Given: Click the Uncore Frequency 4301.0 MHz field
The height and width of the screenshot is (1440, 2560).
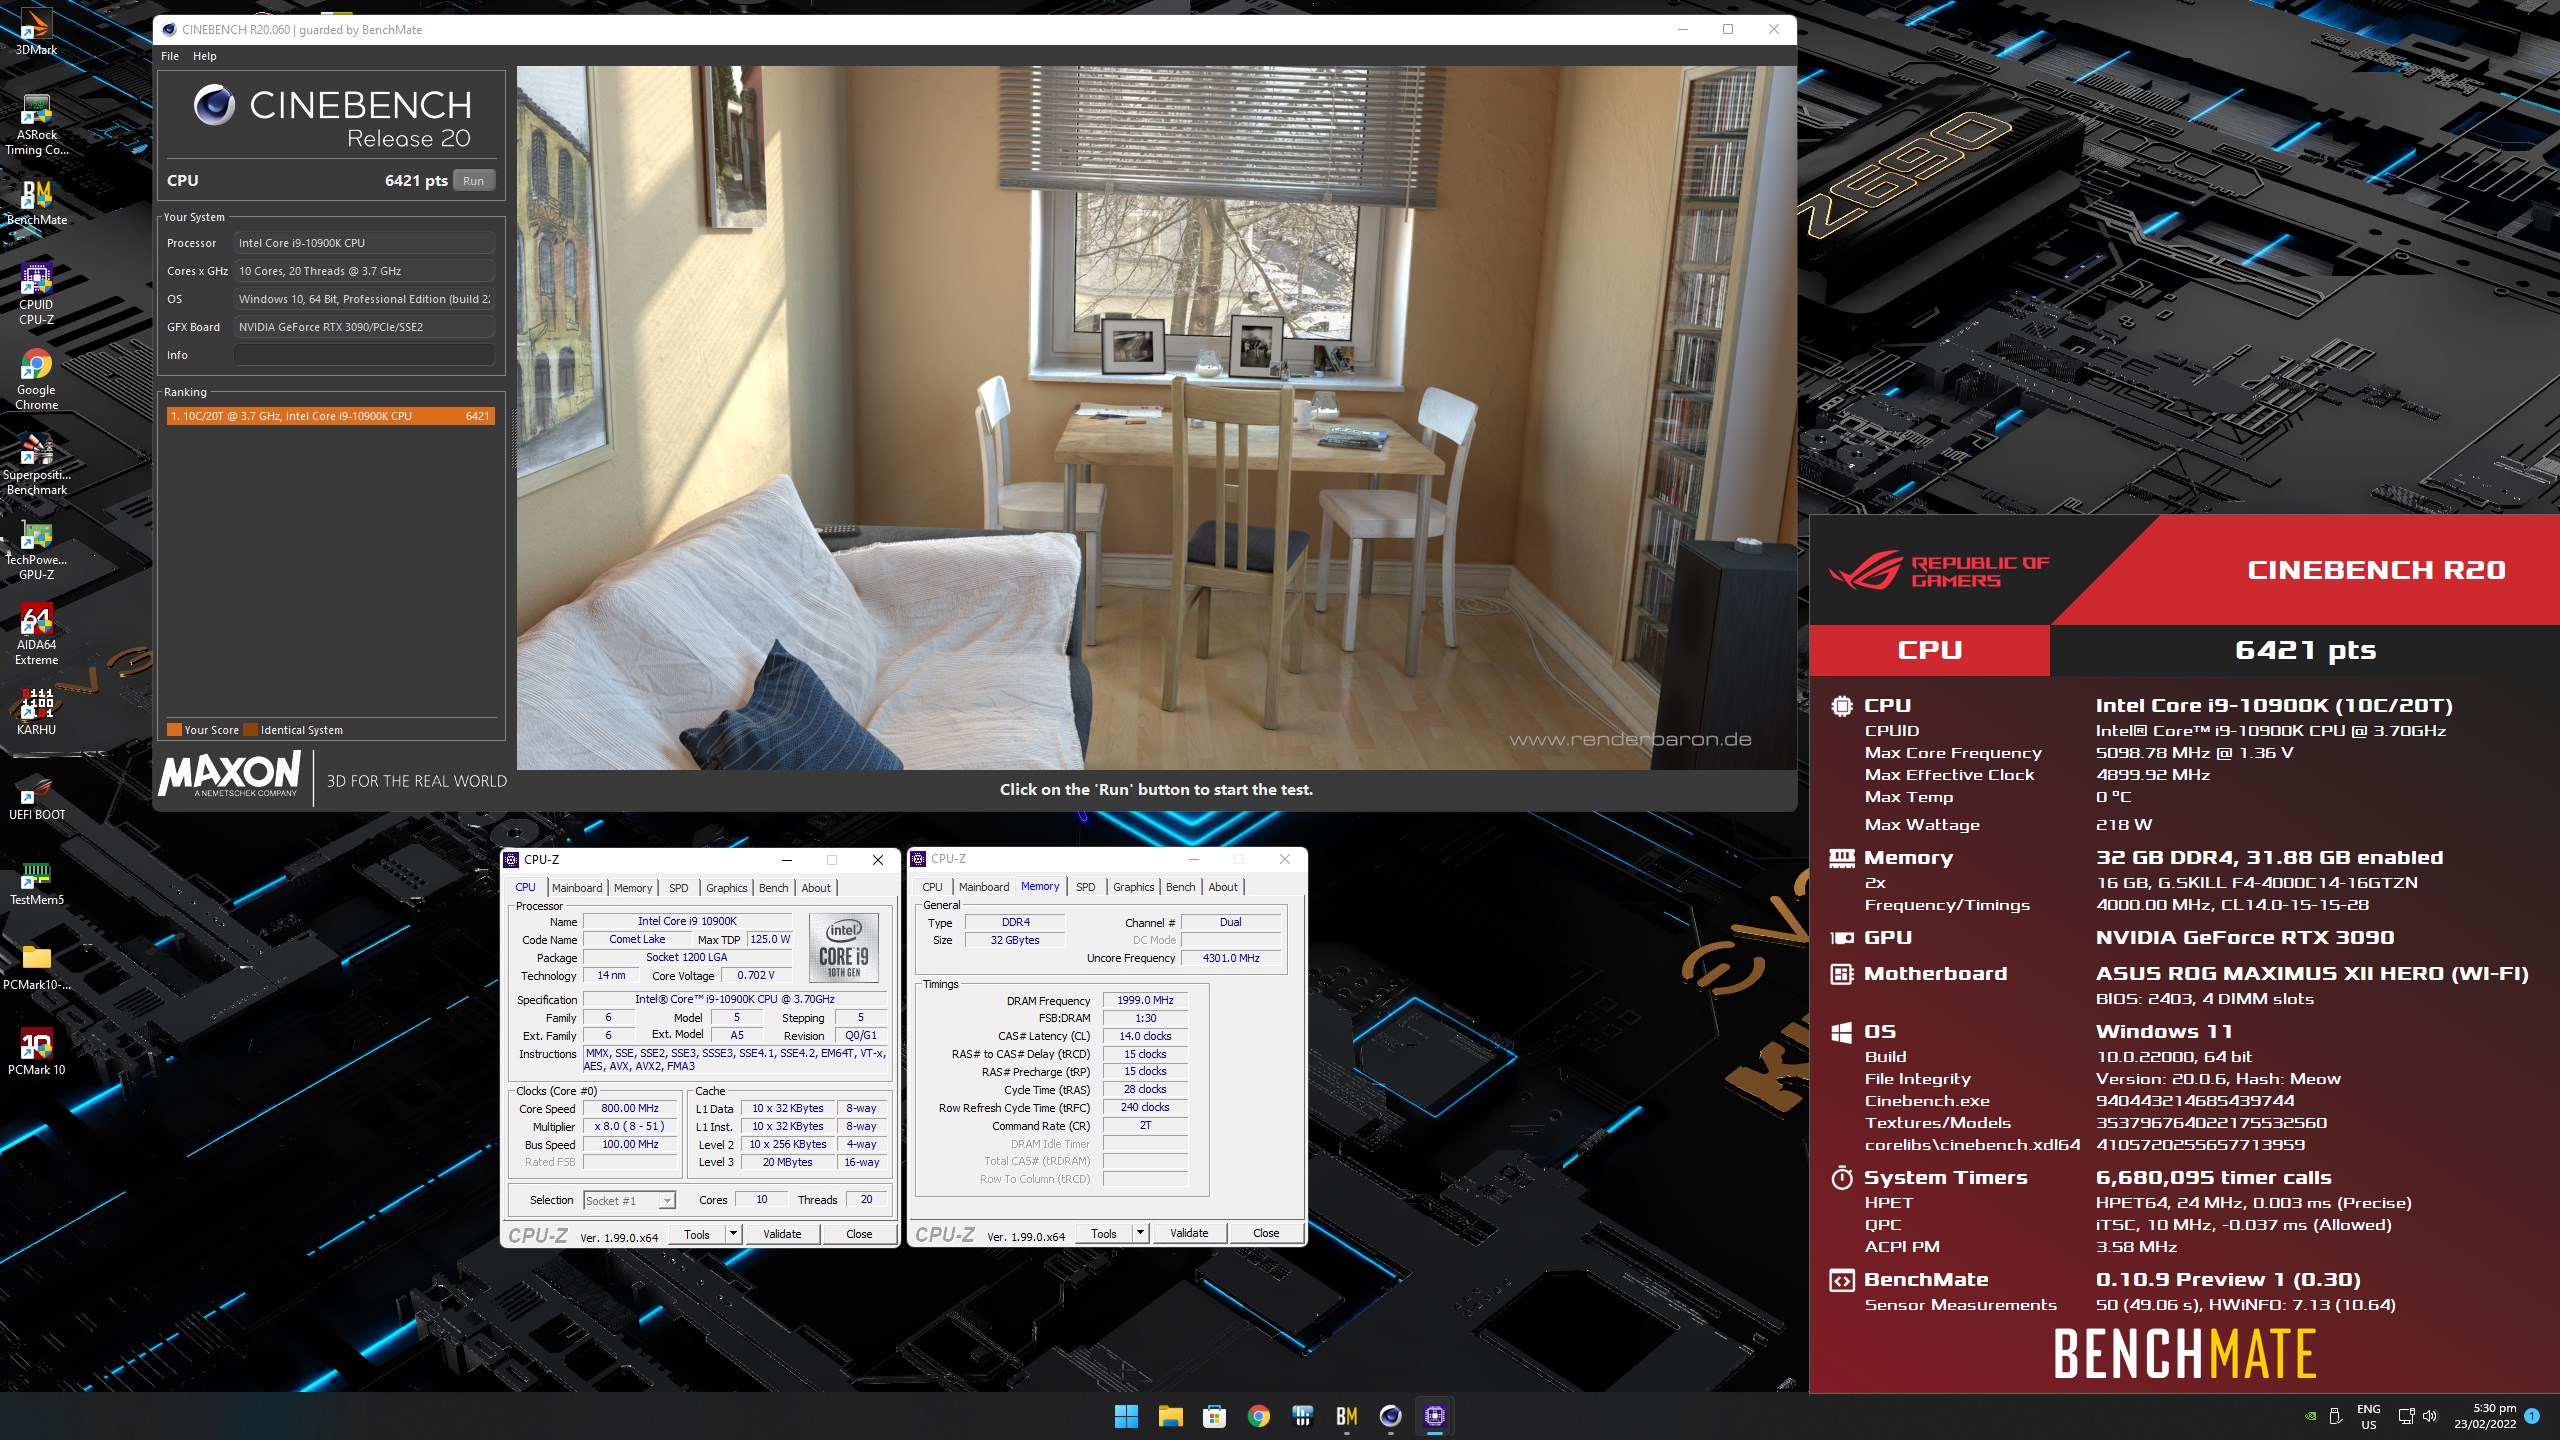Looking at the screenshot, I should coord(1231,958).
